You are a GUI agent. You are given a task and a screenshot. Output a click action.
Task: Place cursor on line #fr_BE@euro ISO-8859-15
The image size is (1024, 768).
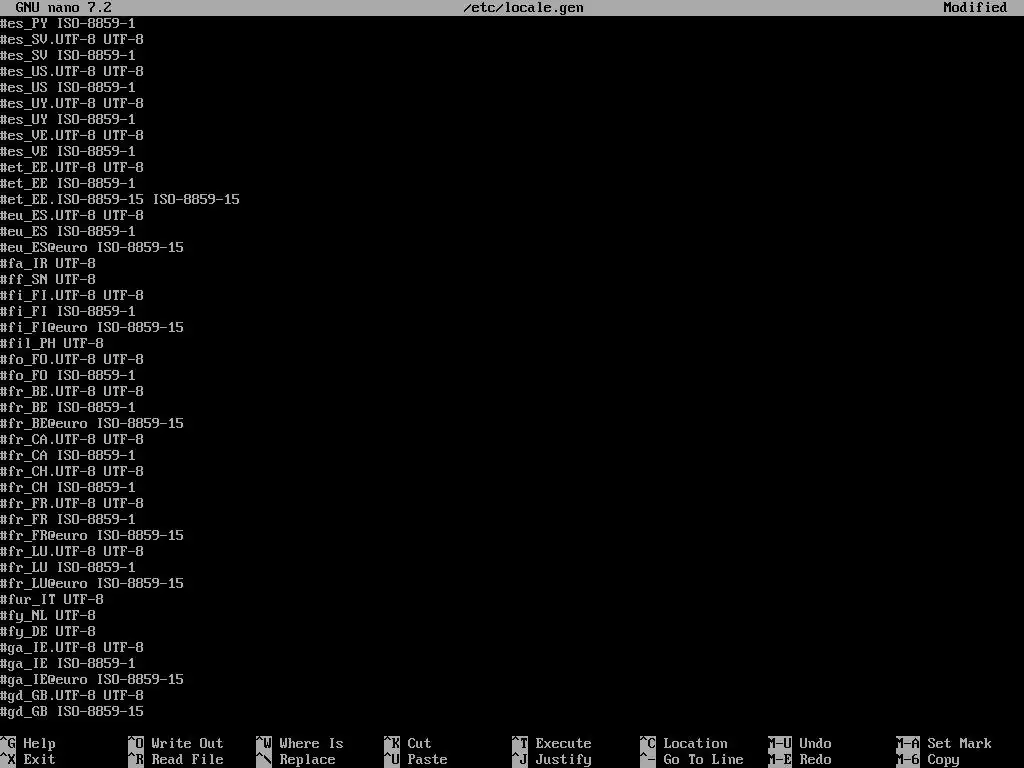[x=92, y=423]
